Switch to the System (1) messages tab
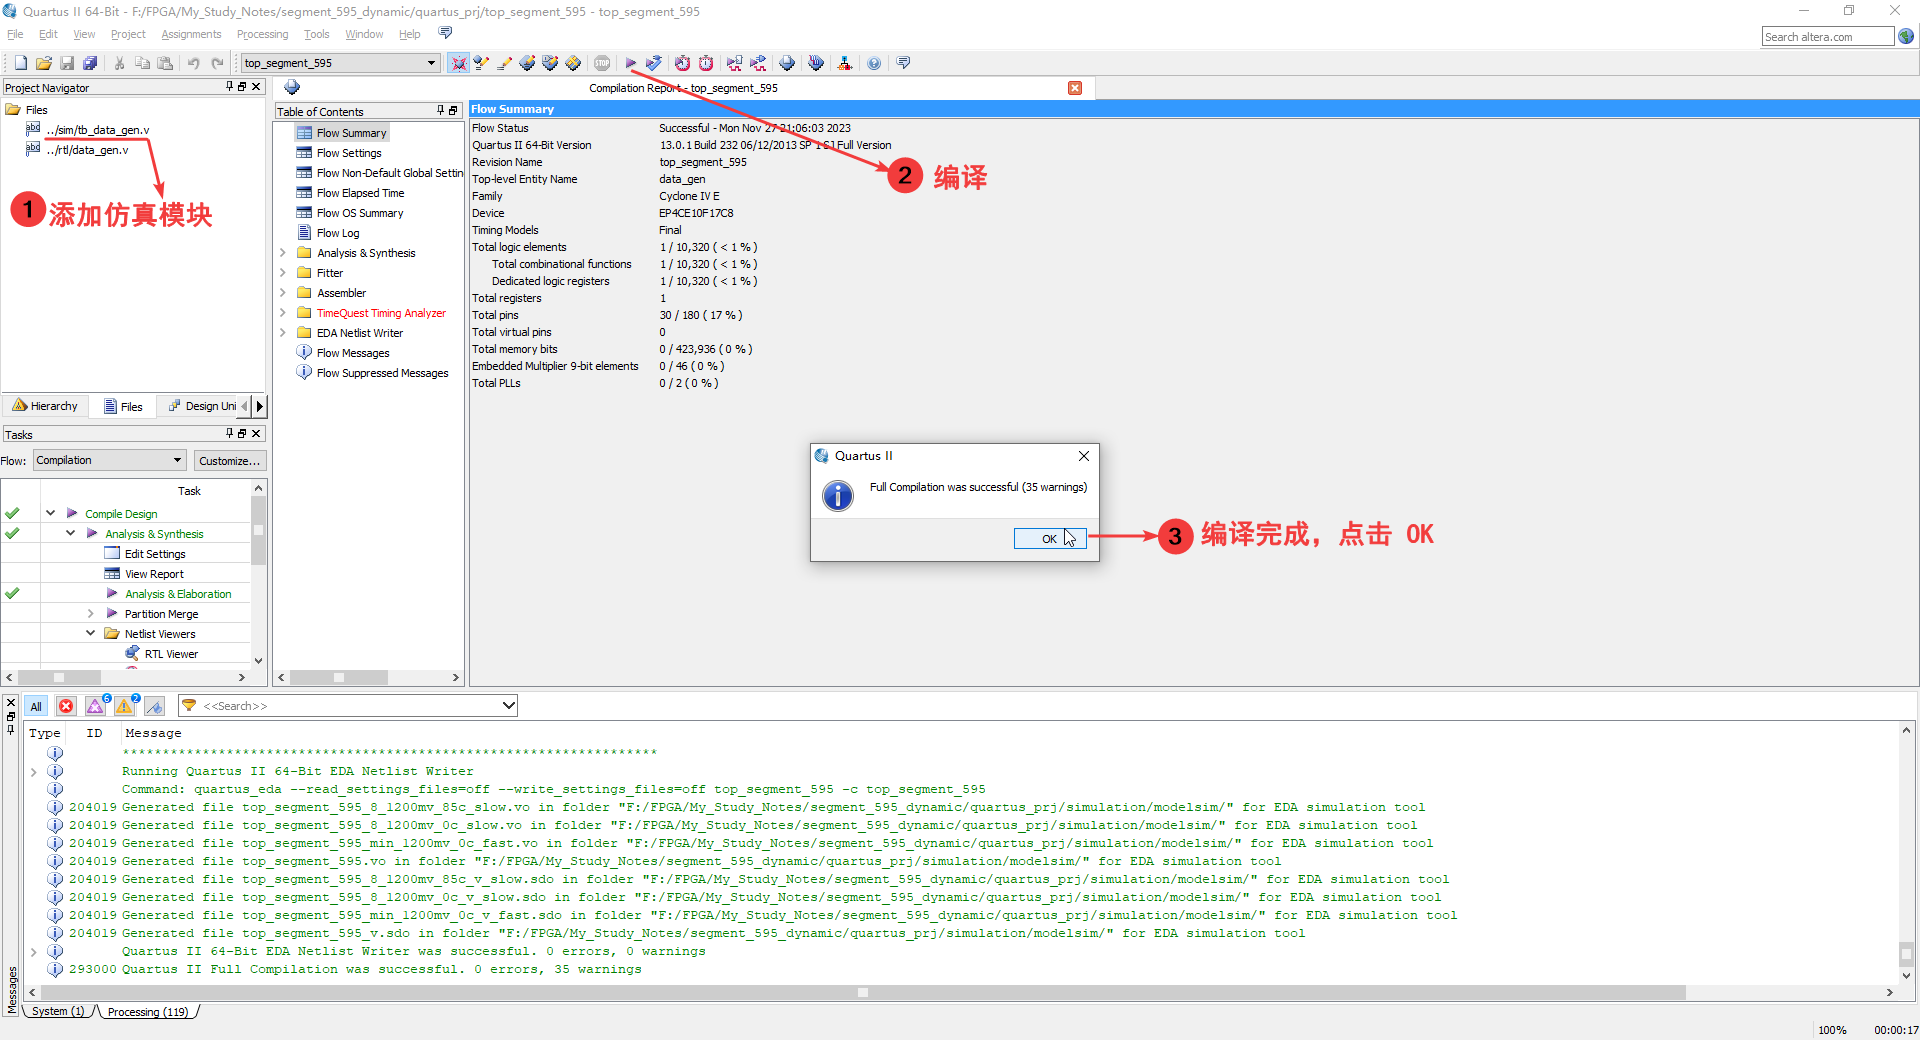The image size is (1920, 1040). [x=58, y=1012]
